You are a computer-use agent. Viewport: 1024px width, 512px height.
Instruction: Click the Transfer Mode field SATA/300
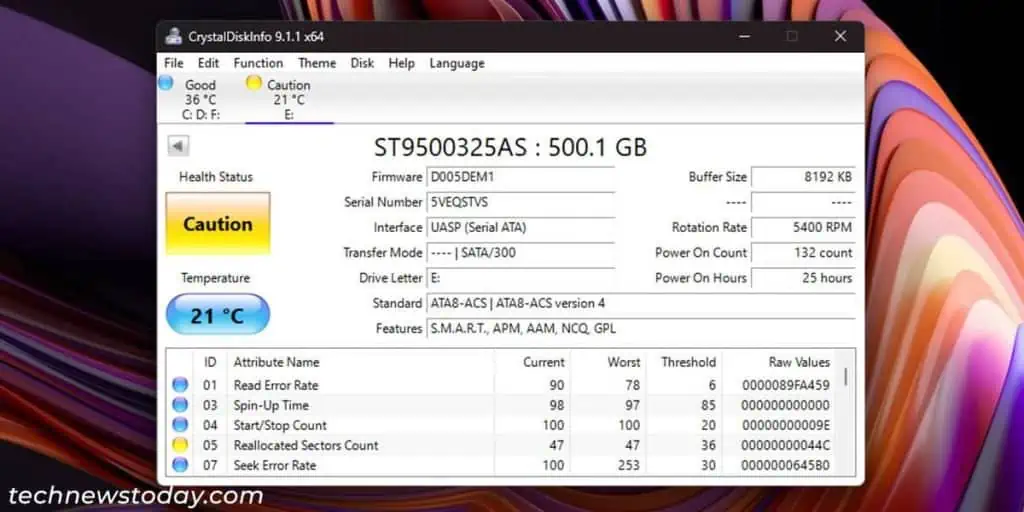pyautogui.click(x=520, y=253)
